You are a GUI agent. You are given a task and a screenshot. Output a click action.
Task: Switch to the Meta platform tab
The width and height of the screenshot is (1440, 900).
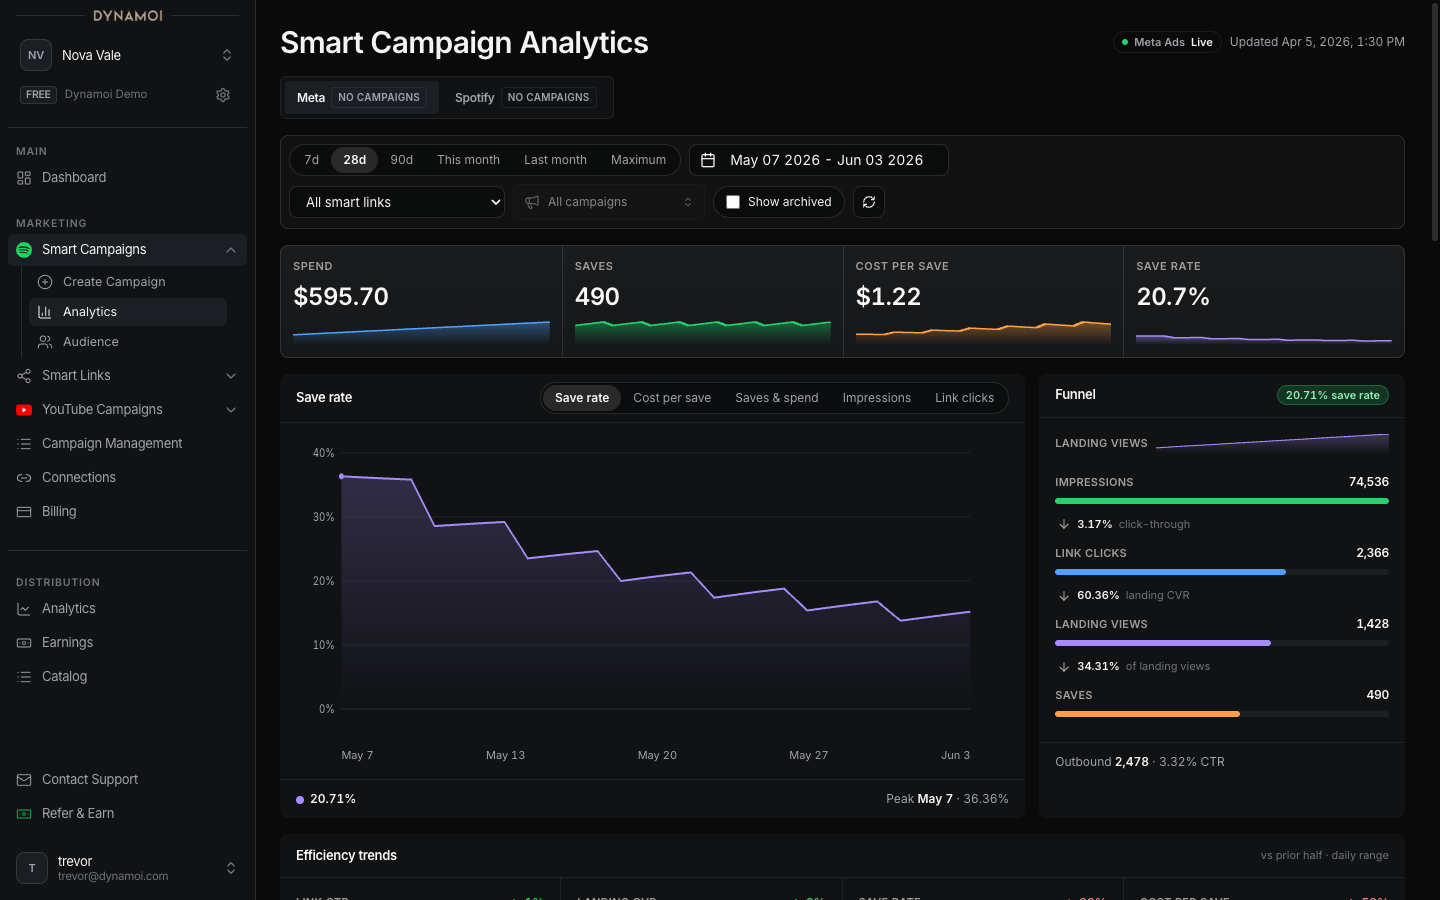pos(361,97)
